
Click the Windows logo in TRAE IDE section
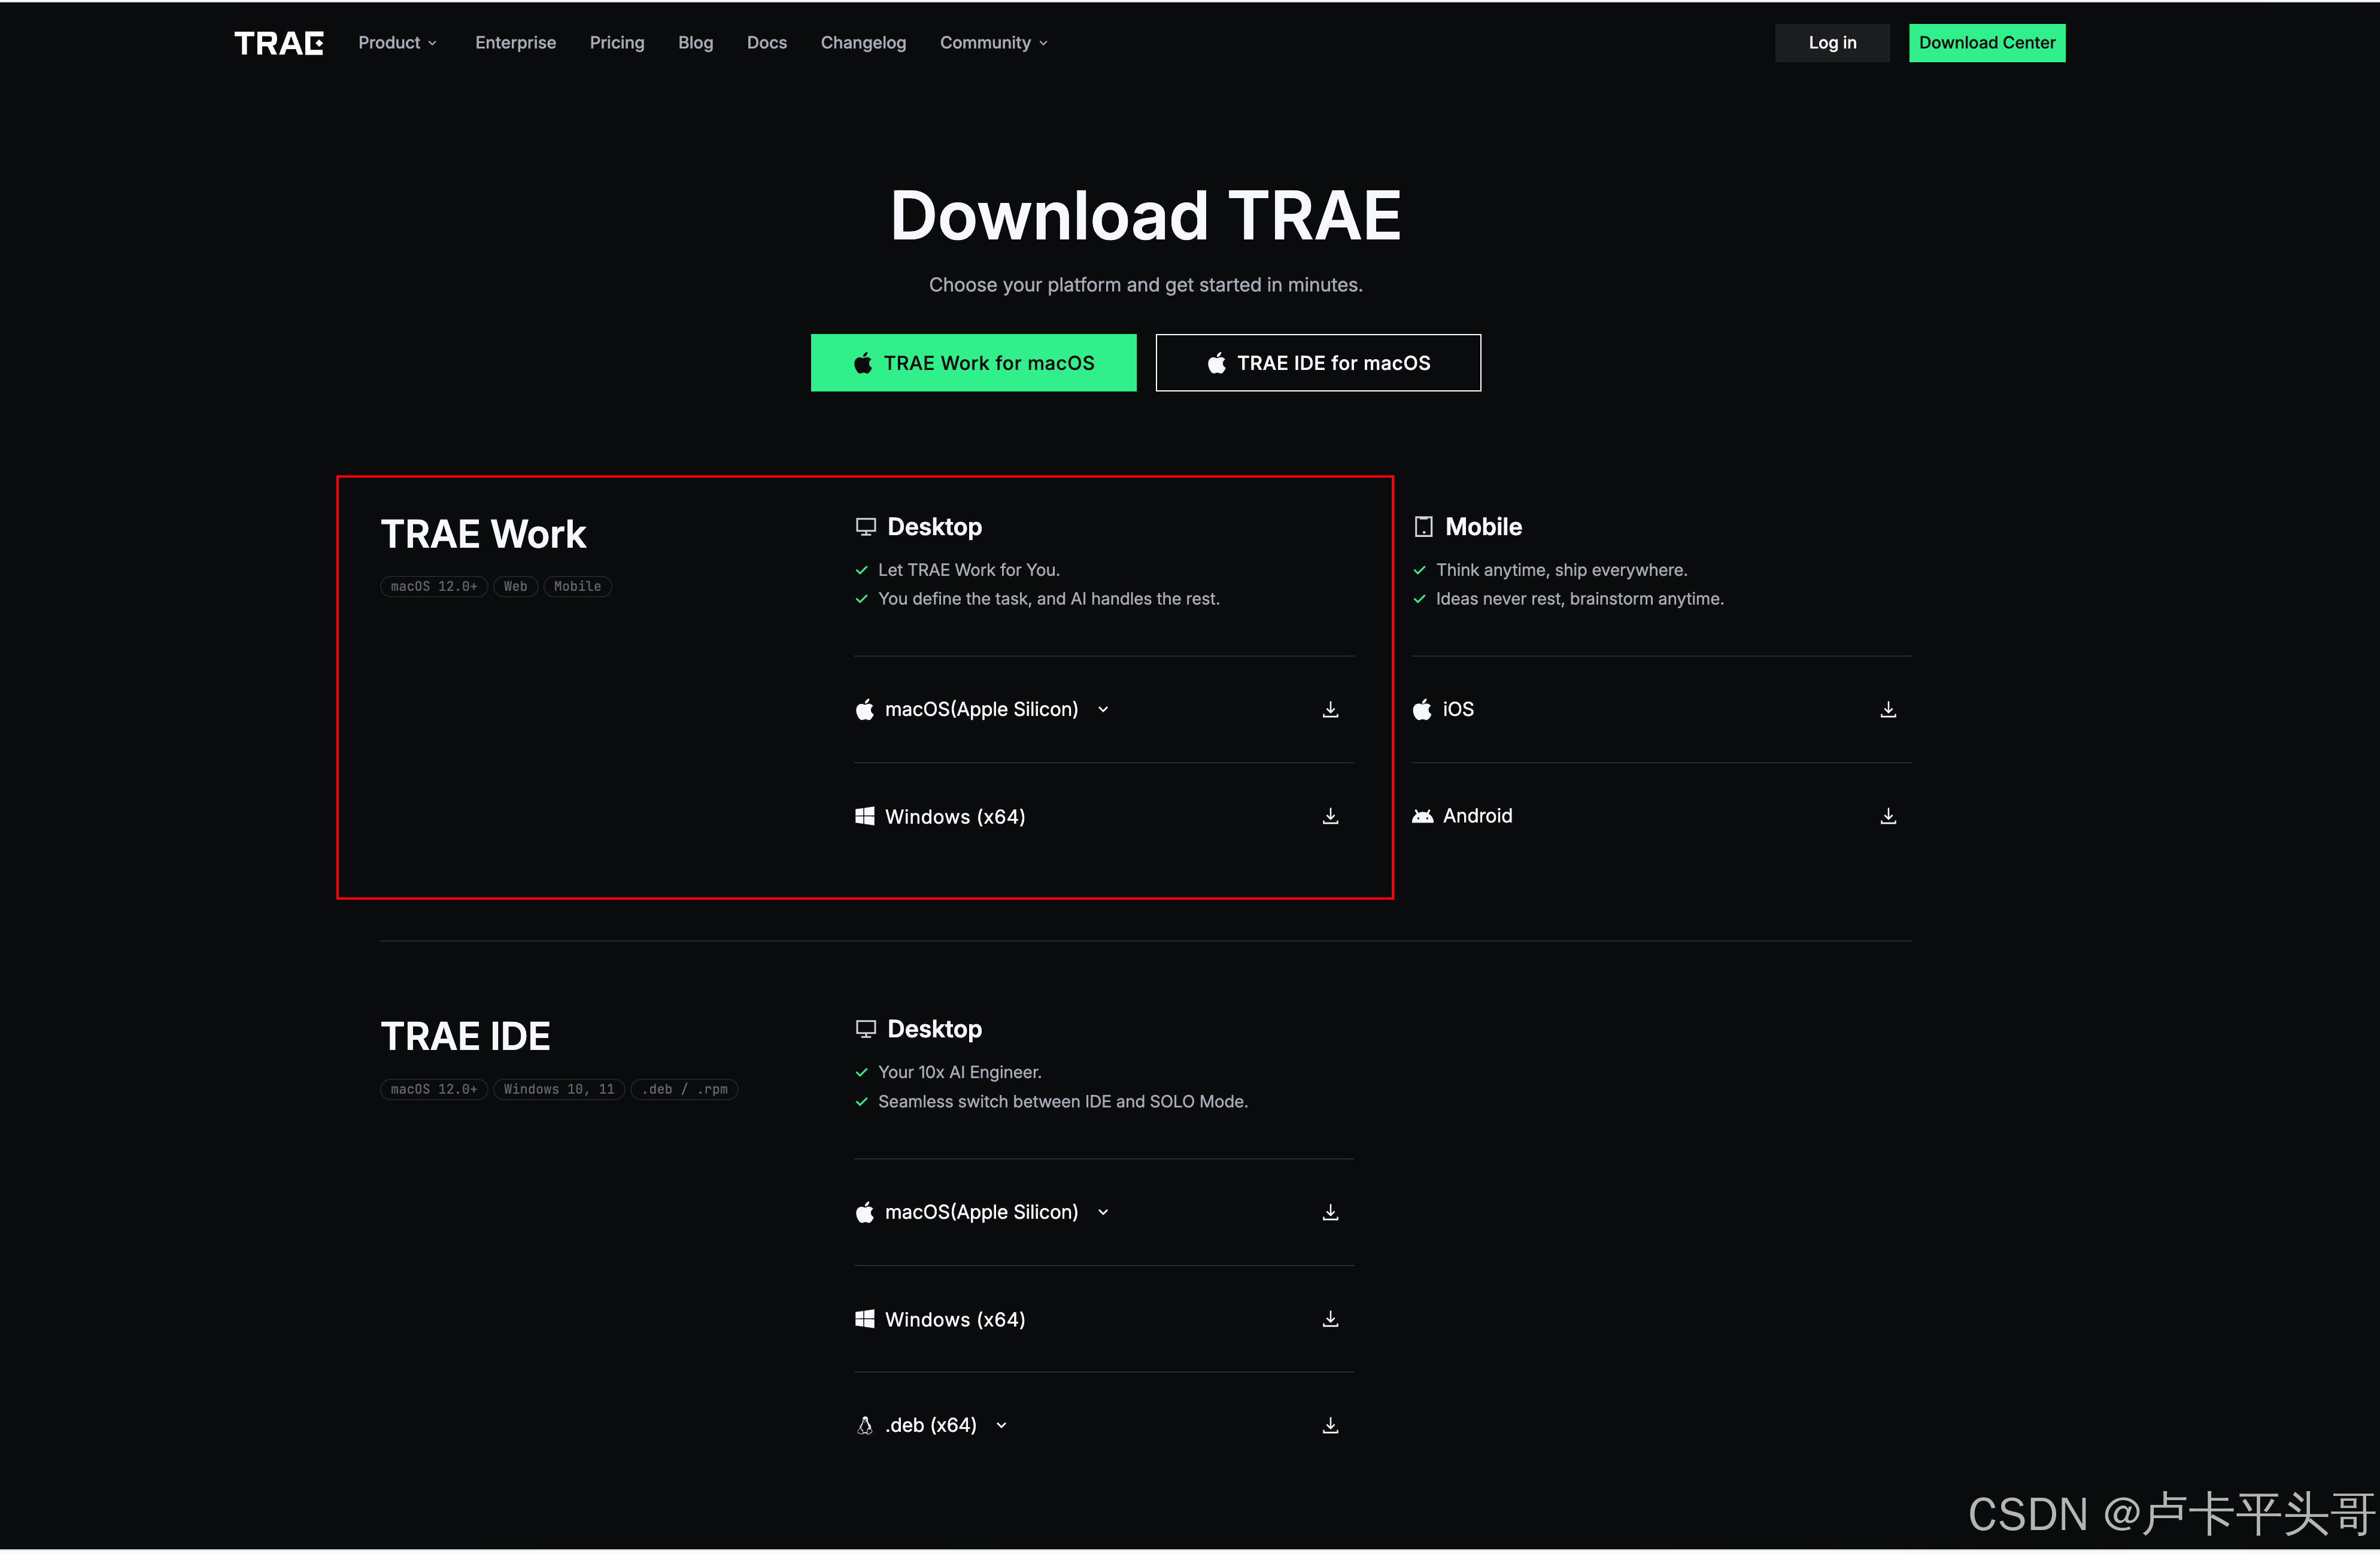tap(865, 1319)
